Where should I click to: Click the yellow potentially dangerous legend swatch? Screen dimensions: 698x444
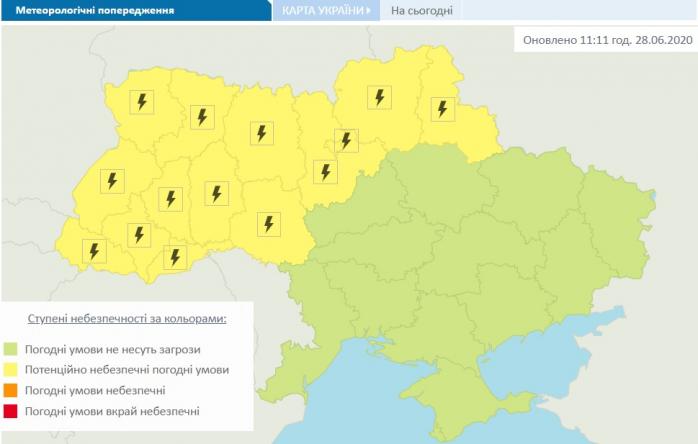tap(14, 370)
